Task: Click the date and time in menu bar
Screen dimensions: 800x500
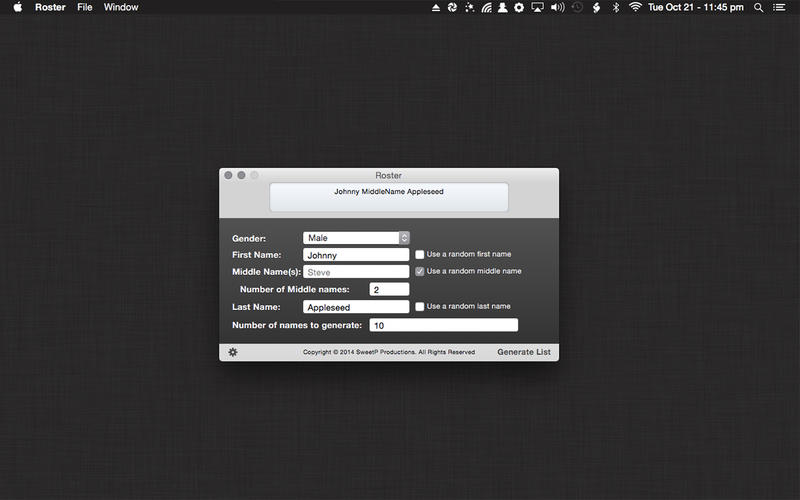Action: [696, 7]
